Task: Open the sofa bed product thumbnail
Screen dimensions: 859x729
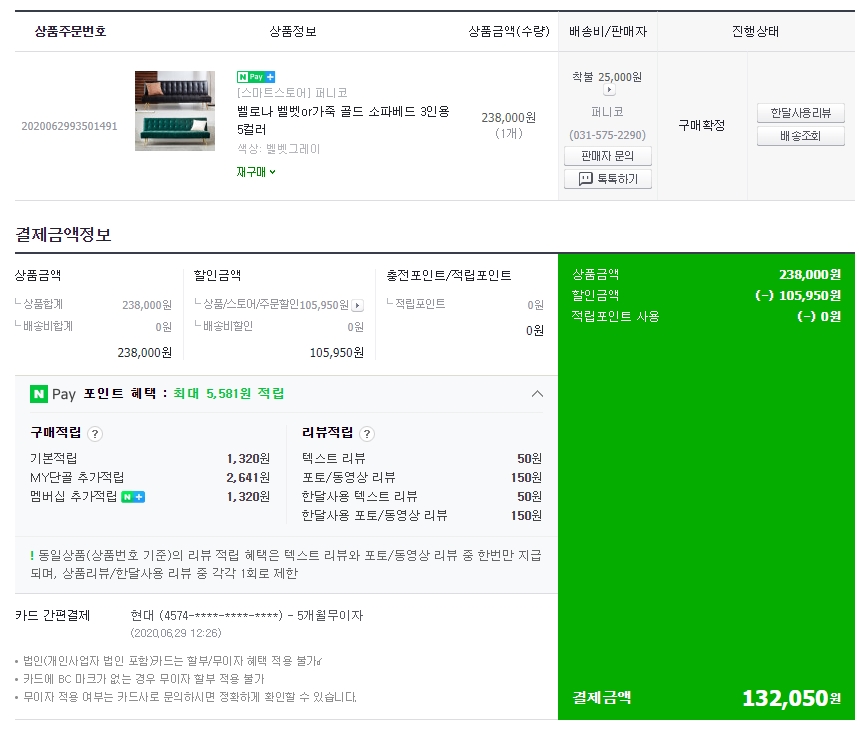Action: 175,111
